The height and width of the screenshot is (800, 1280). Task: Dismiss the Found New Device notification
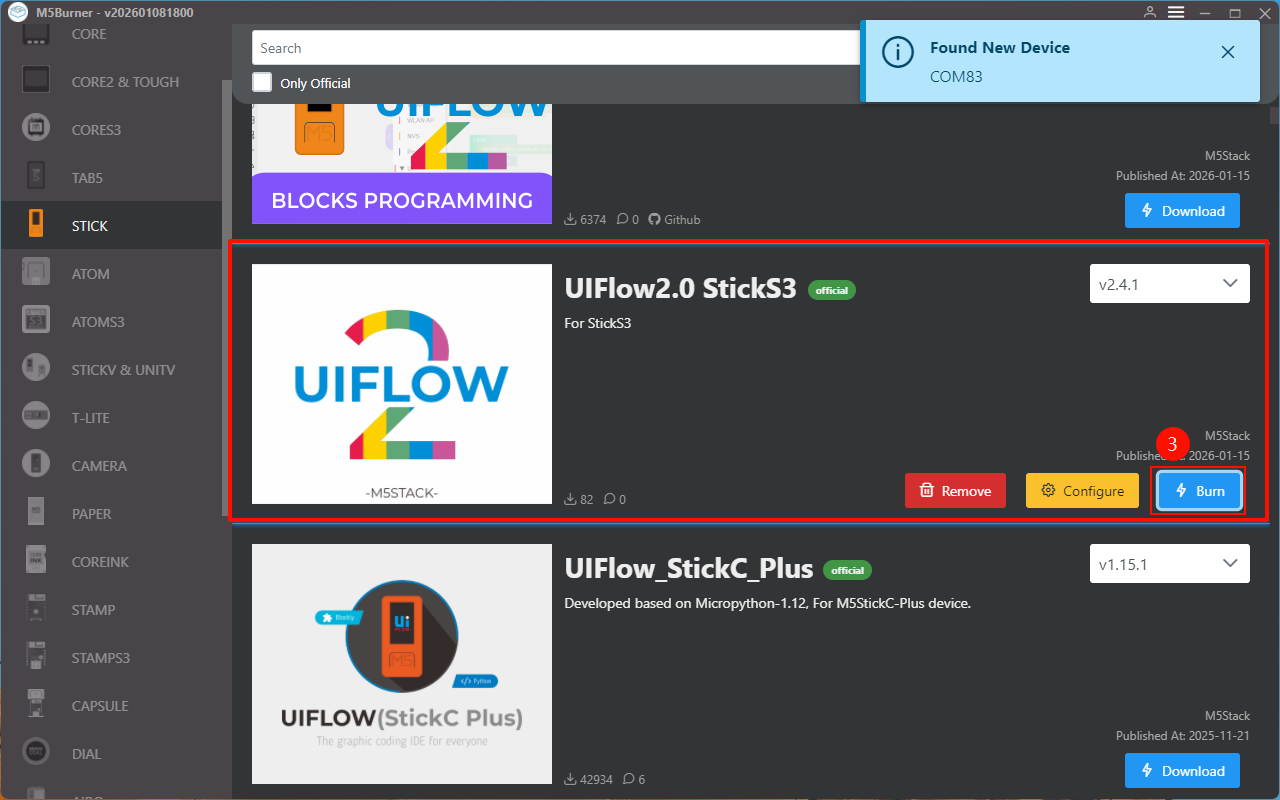[1228, 52]
